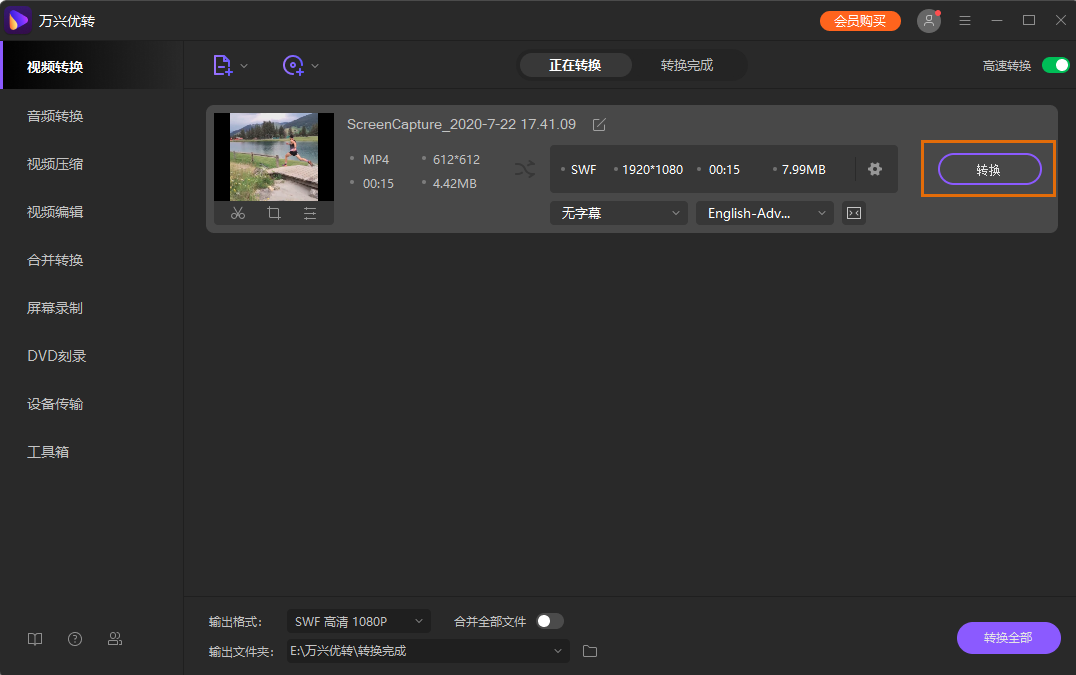Open the effects adjustment icon on the thumbnail
1076x675 pixels.
tap(310, 212)
